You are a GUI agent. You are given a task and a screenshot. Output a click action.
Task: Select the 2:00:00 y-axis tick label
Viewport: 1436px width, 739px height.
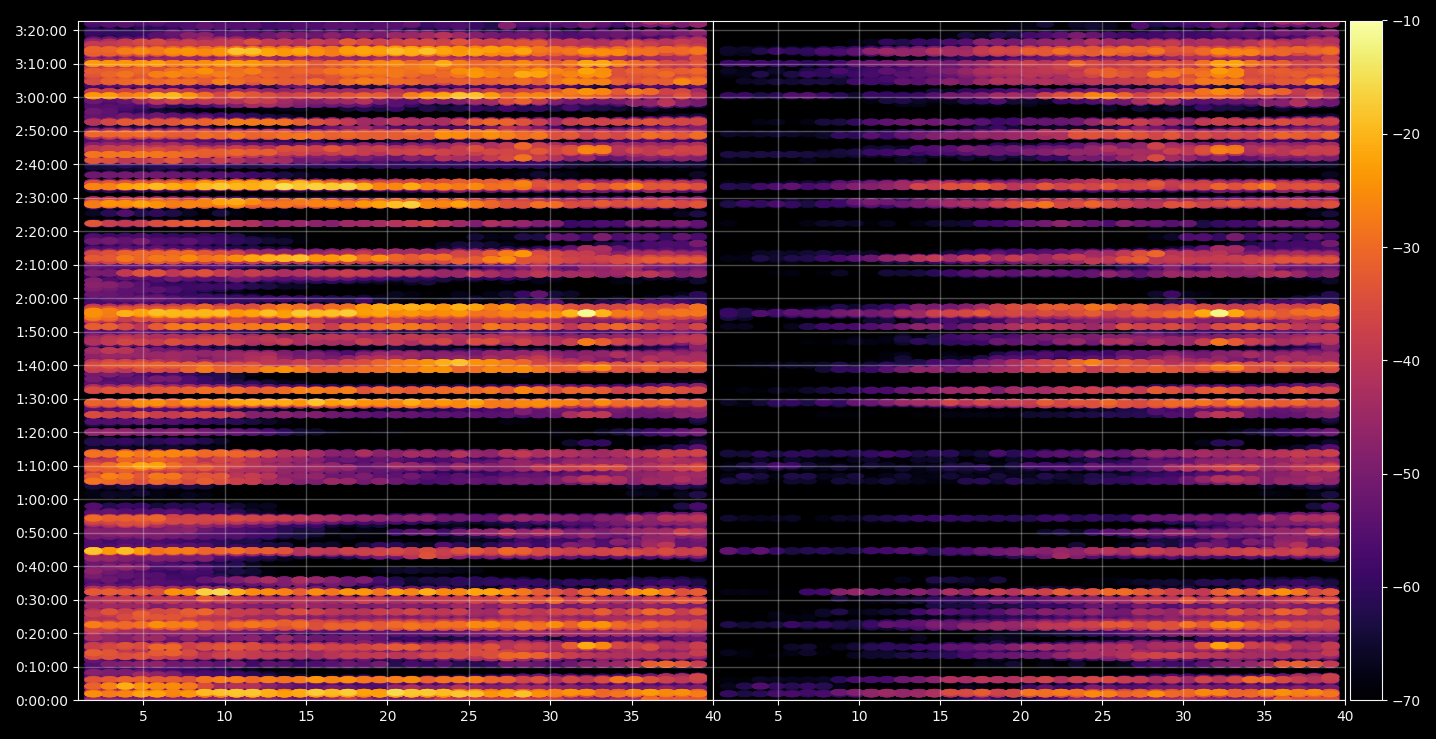[41, 299]
